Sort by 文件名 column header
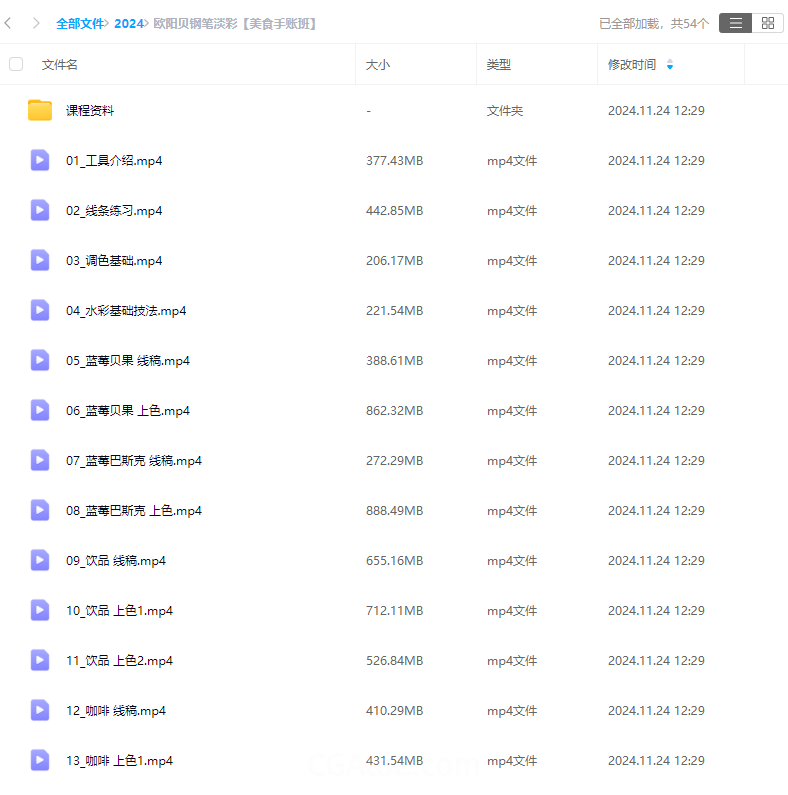Viewport: 788px width, 795px height. tap(60, 65)
